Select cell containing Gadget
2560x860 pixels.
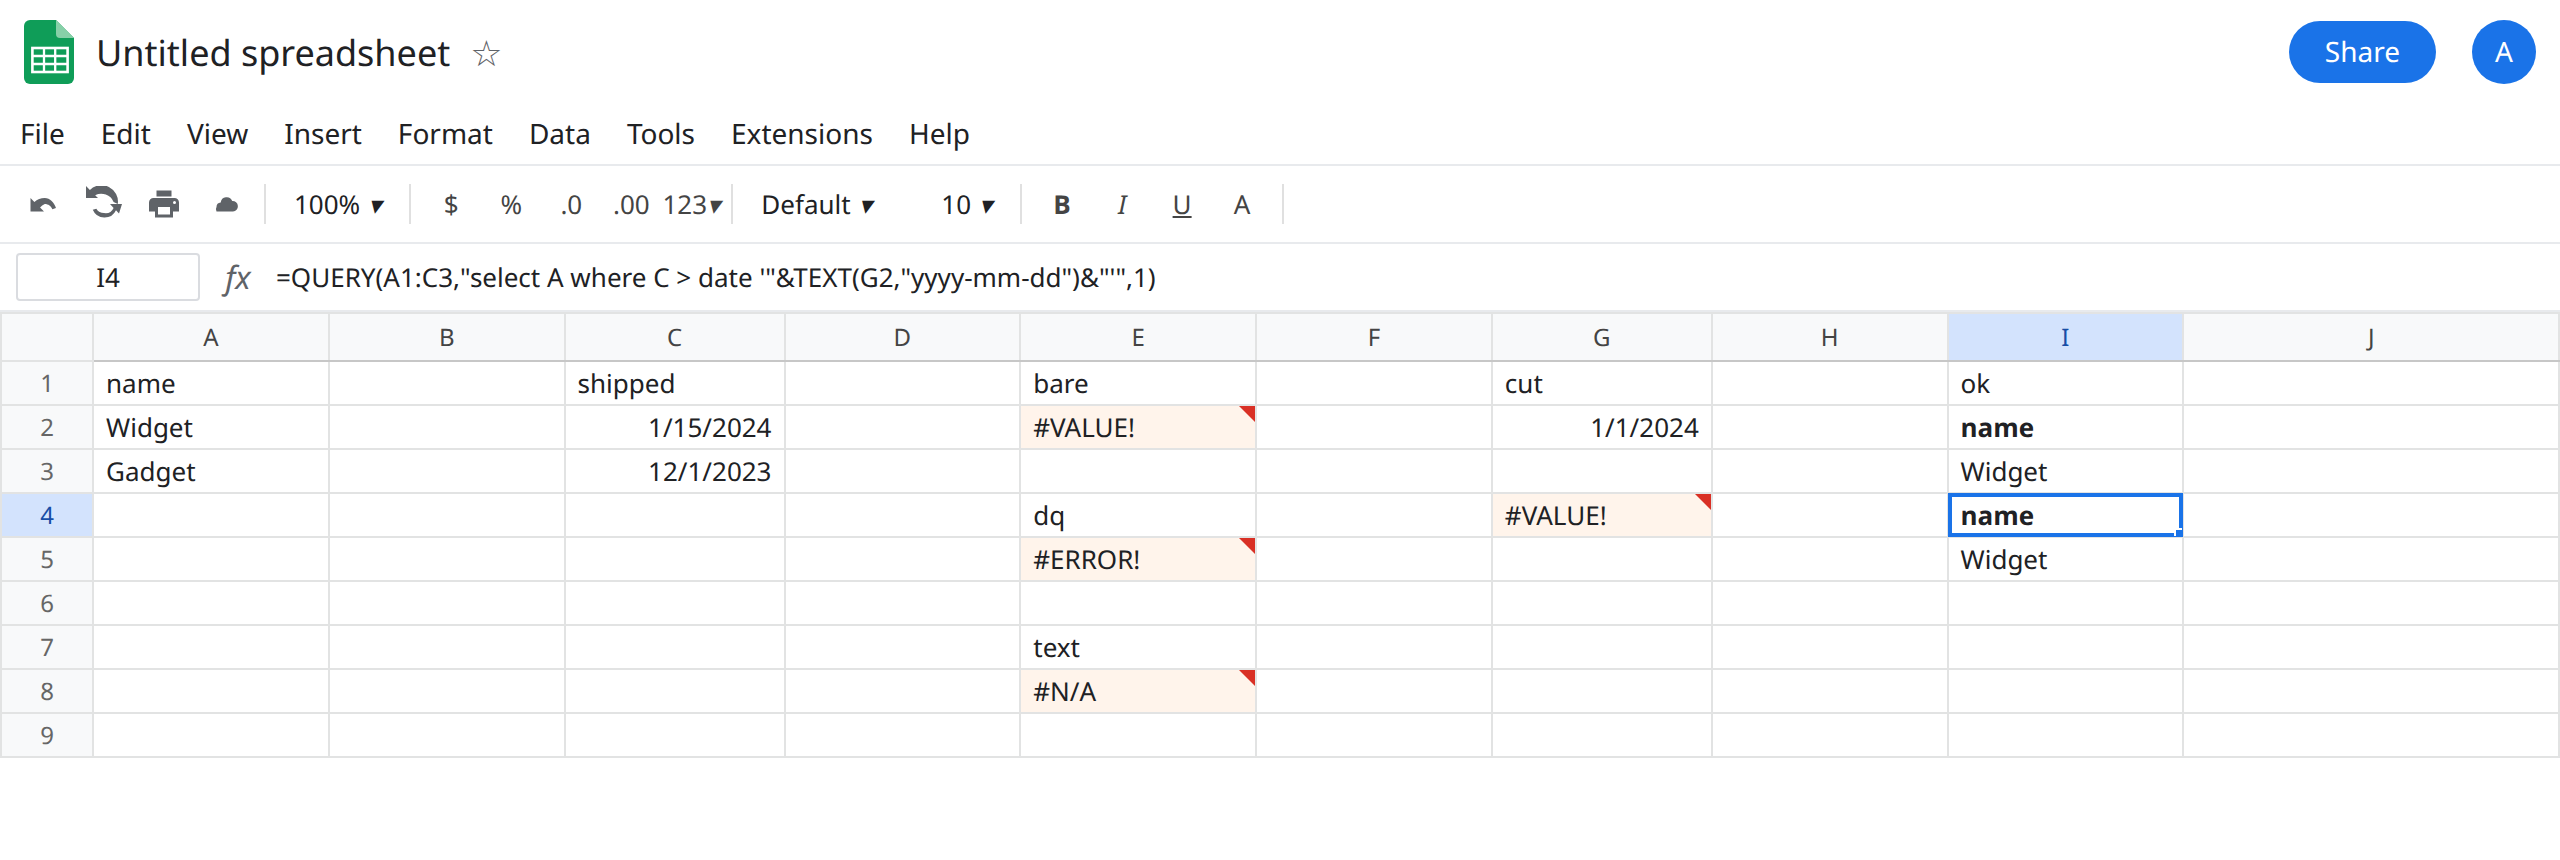pos(211,471)
